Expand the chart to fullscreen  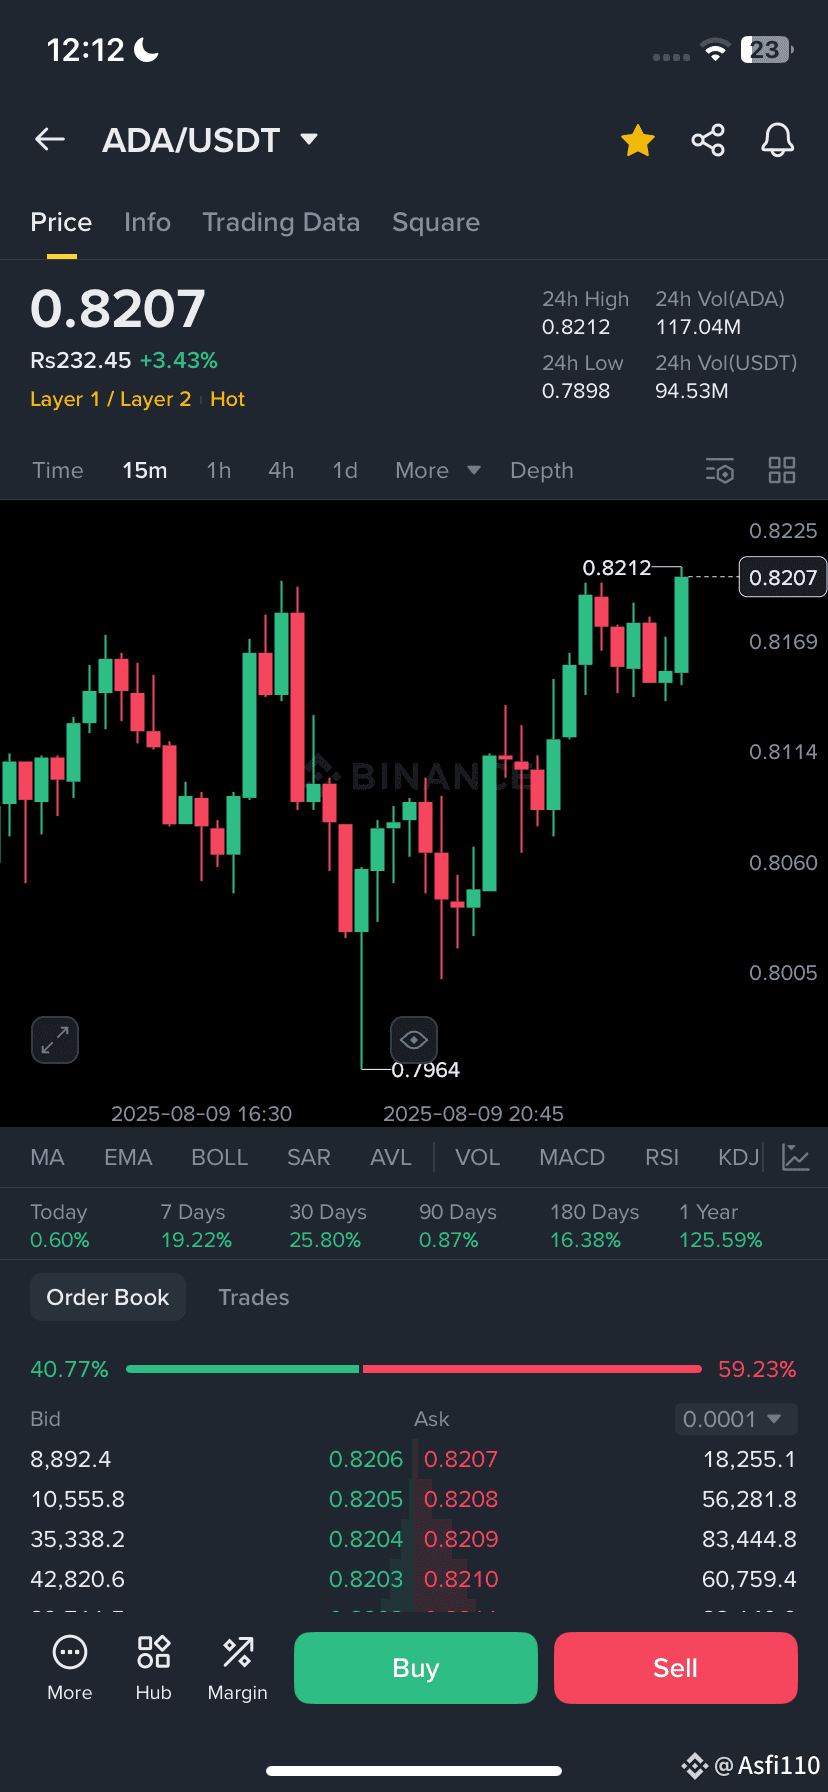[55, 1041]
